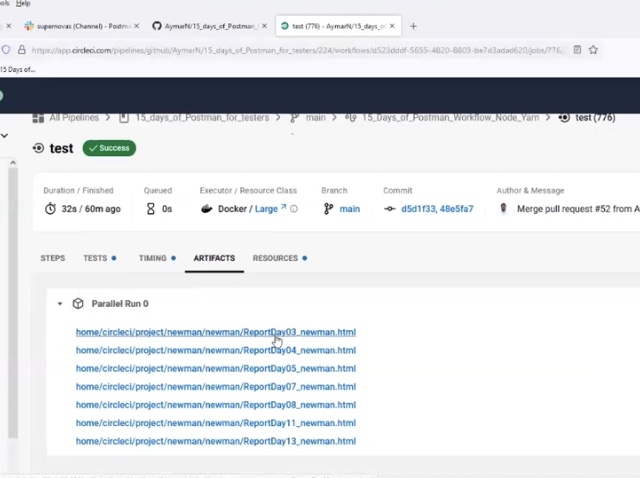The width and height of the screenshot is (640, 478).
Task: Click the Success status badge
Action: [x=109, y=148]
